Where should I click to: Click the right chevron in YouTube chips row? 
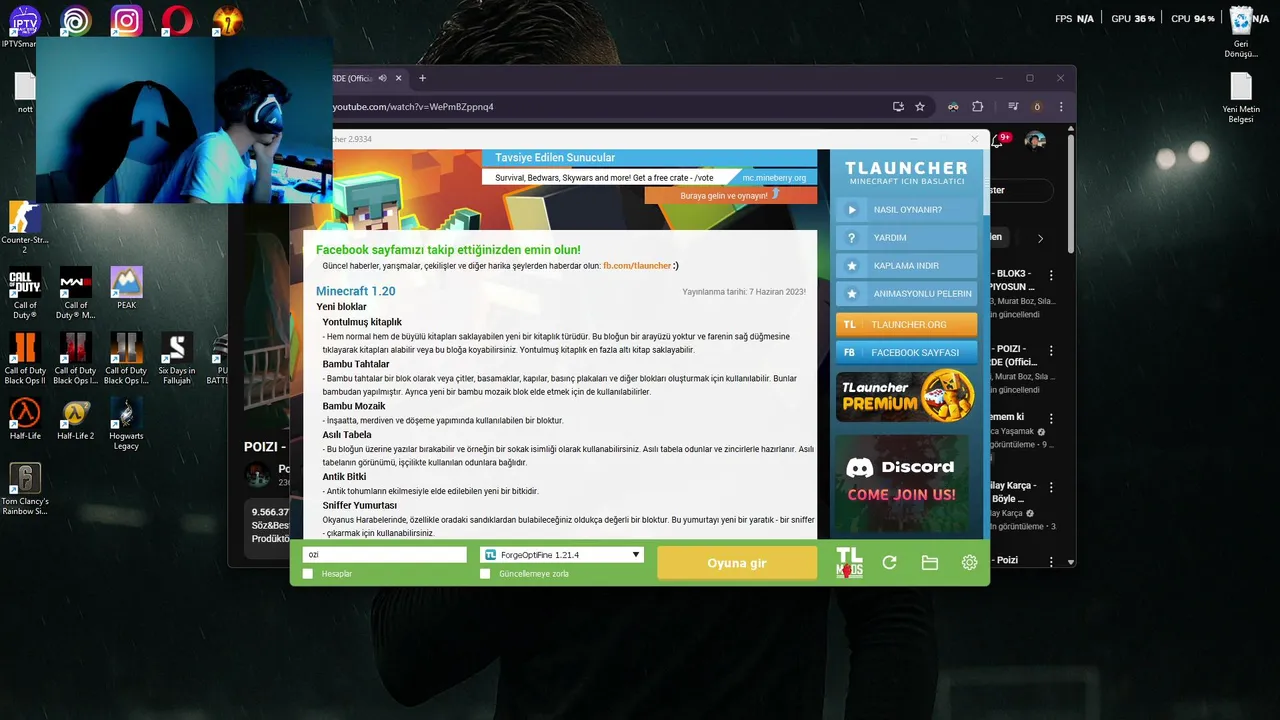[1040, 238]
